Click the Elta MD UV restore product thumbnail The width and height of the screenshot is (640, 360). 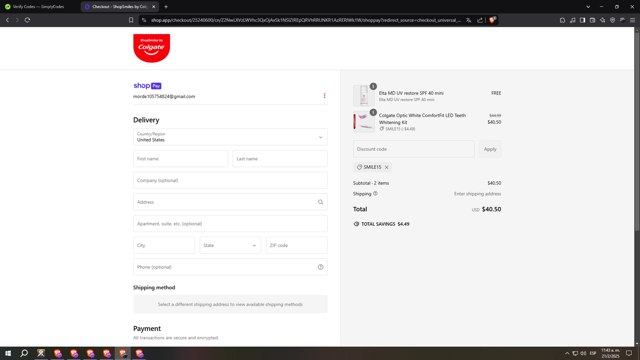(x=363, y=96)
